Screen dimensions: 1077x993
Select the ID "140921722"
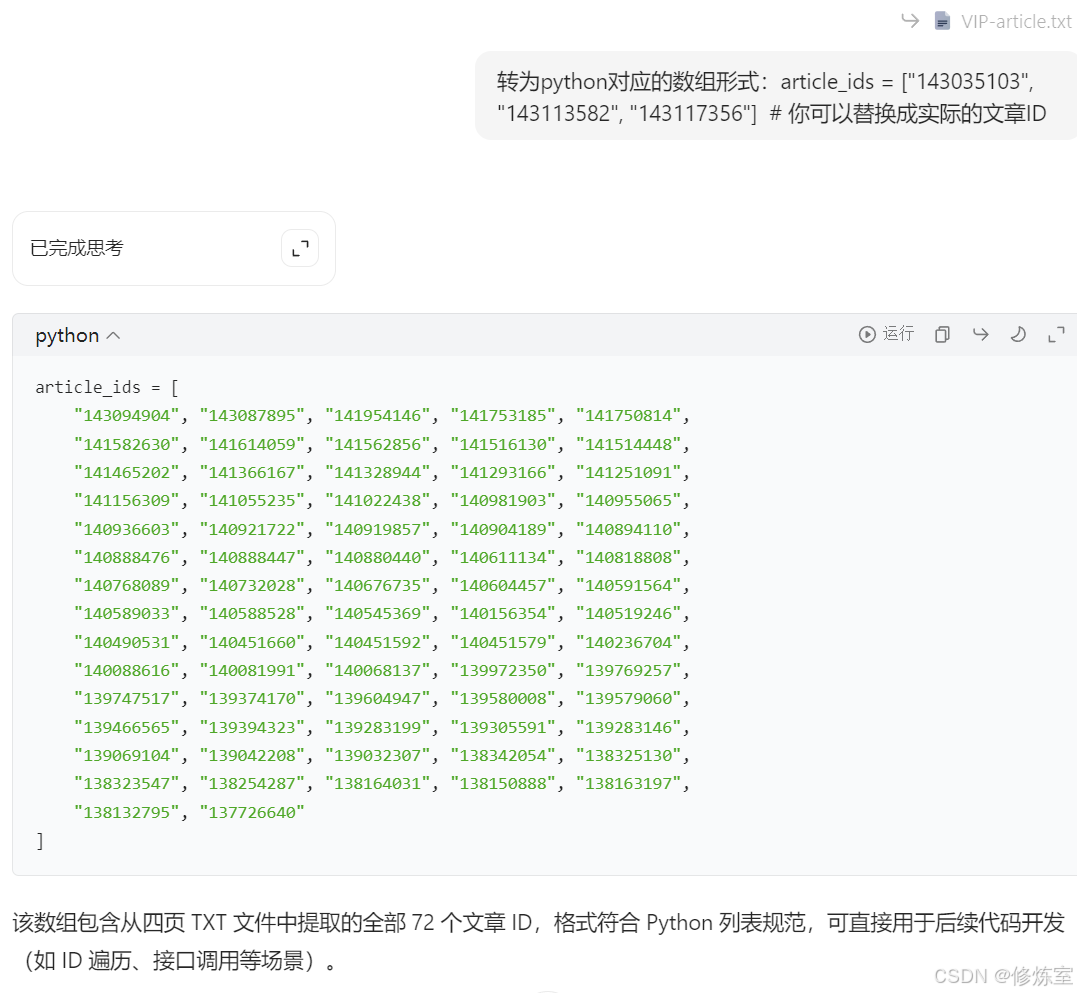click(253, 529)
